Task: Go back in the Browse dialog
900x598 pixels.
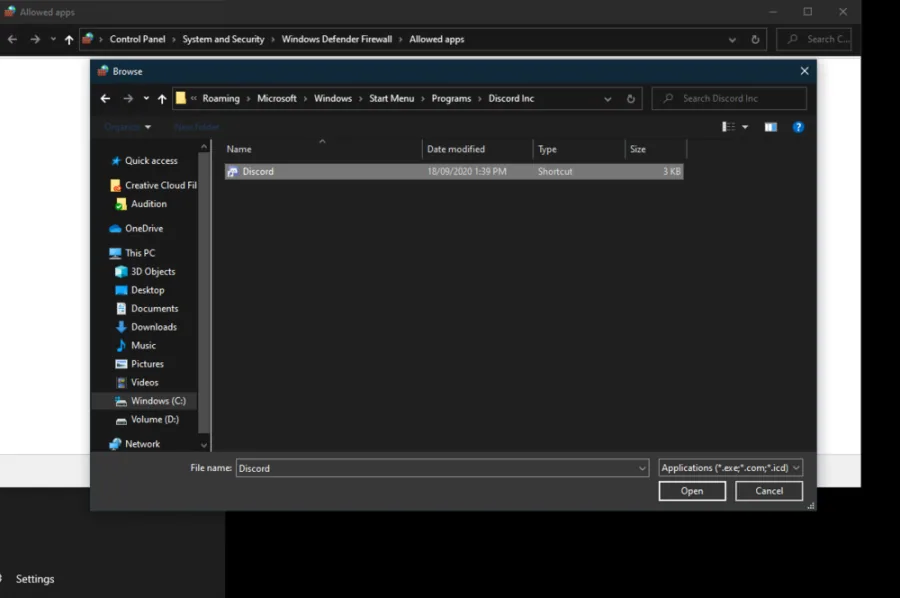Action: pos(105,99)
